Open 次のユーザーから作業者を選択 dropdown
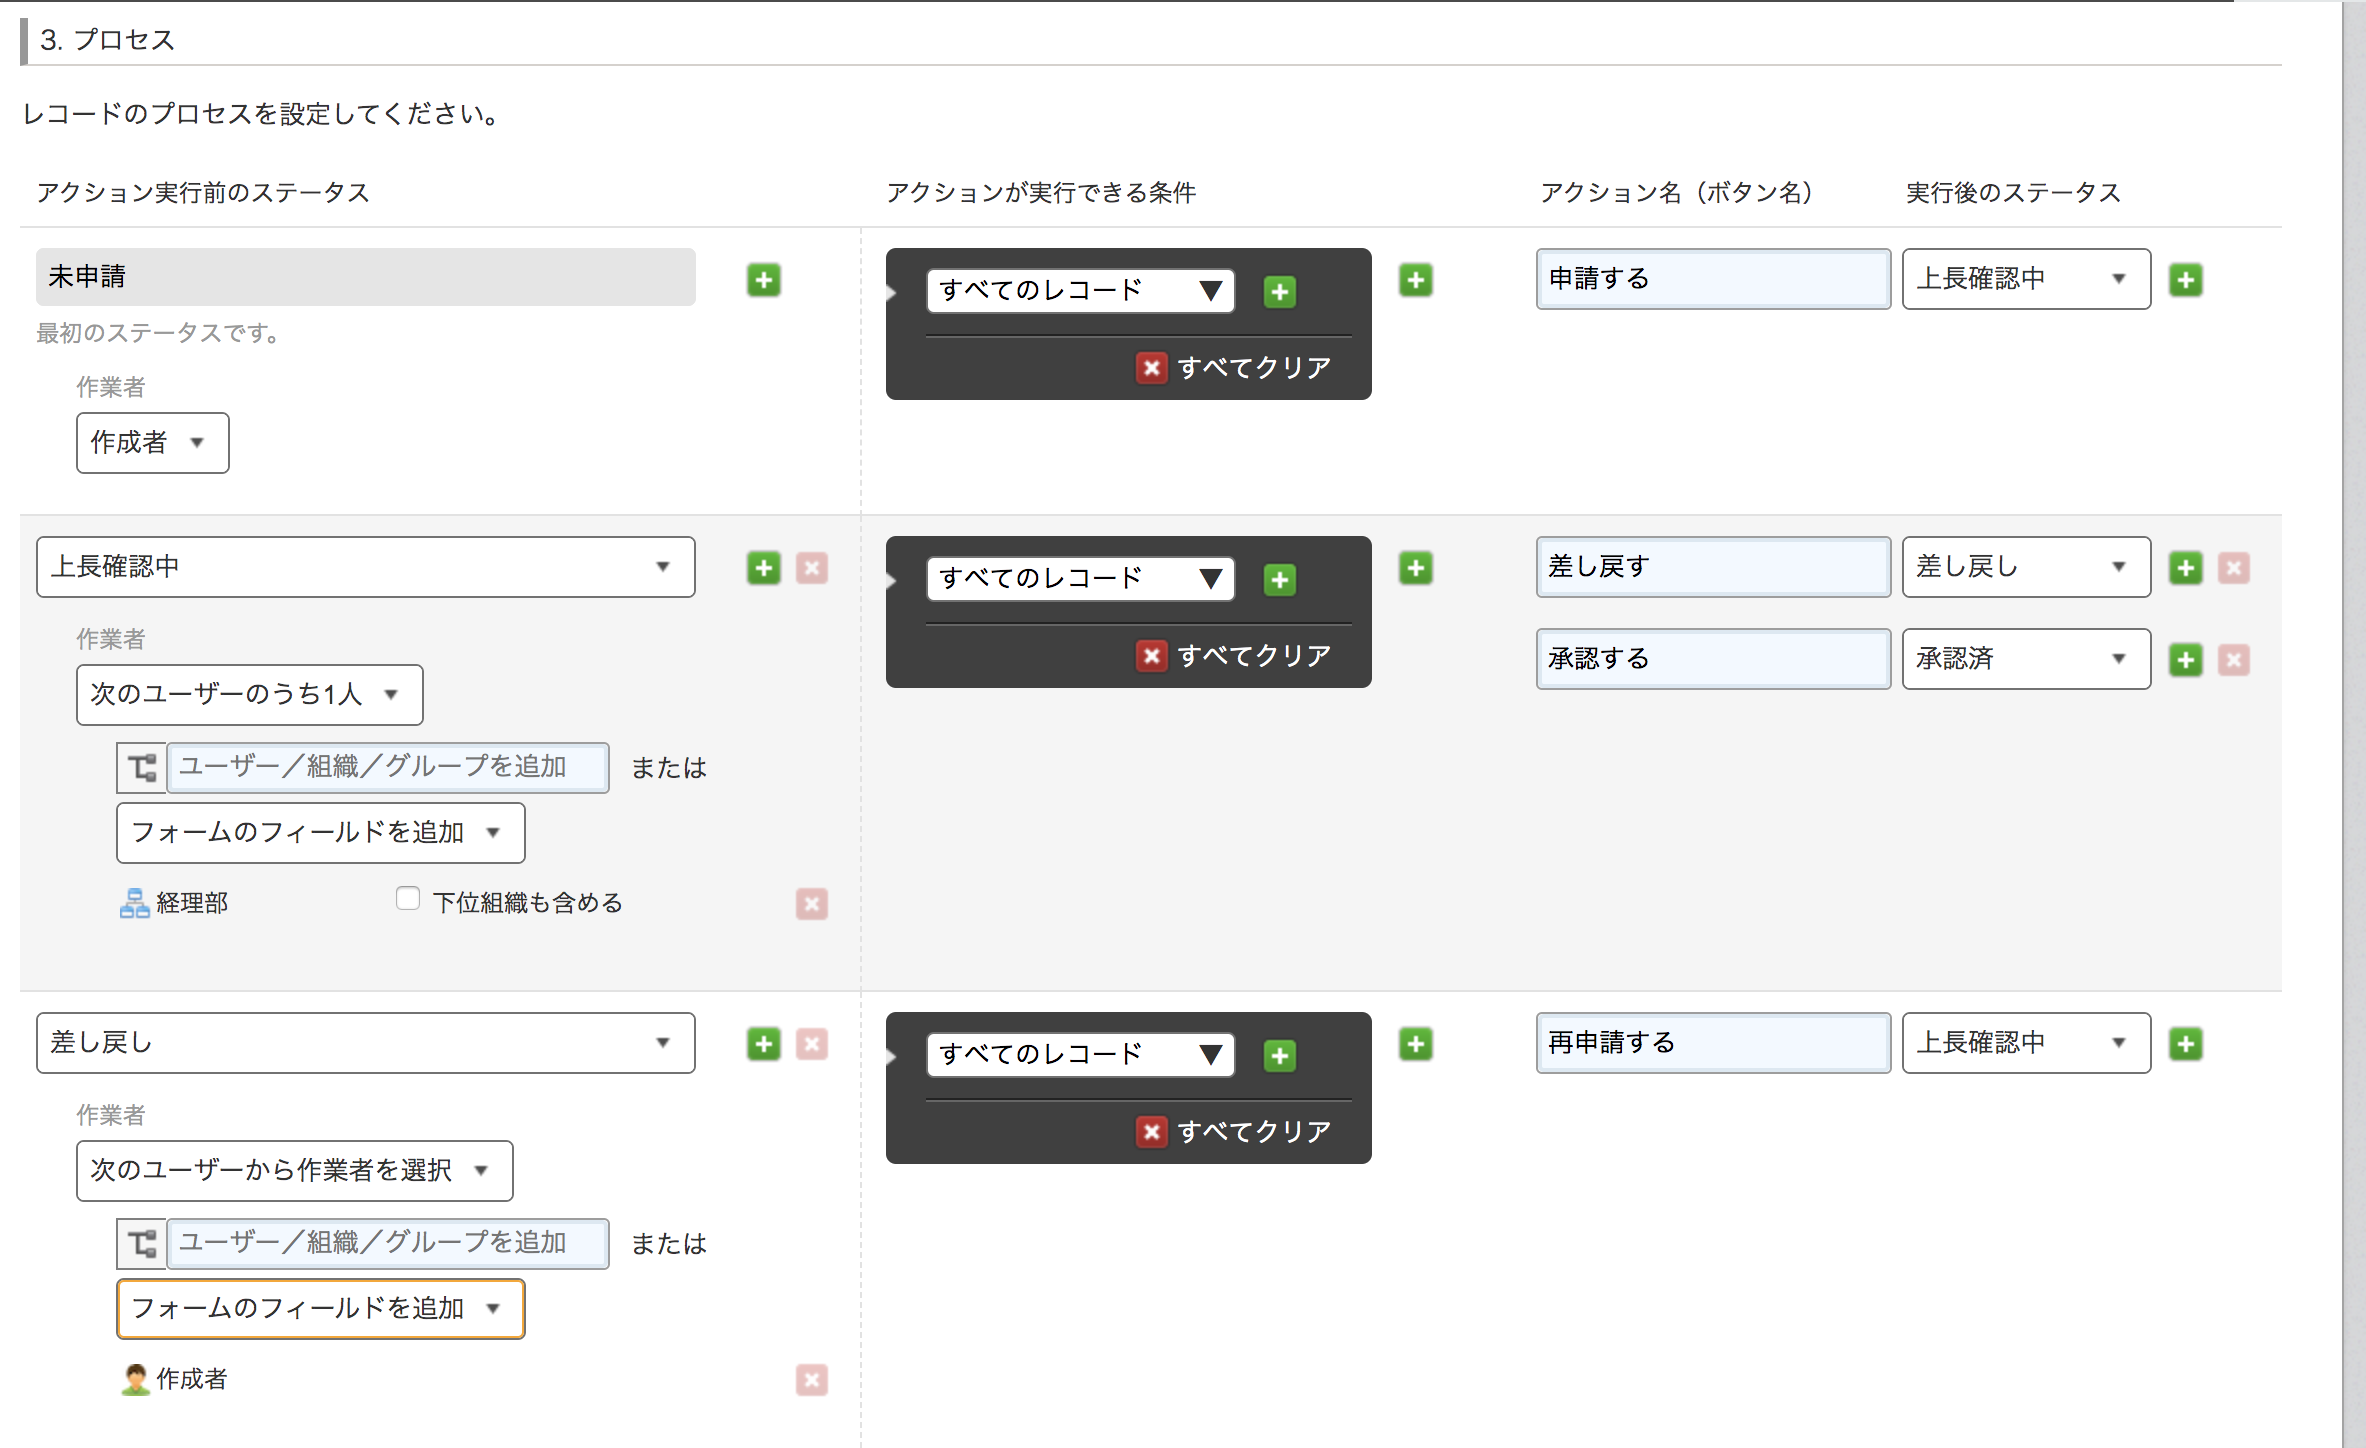2366x1448 pixels. click(x=295, y=1171)
